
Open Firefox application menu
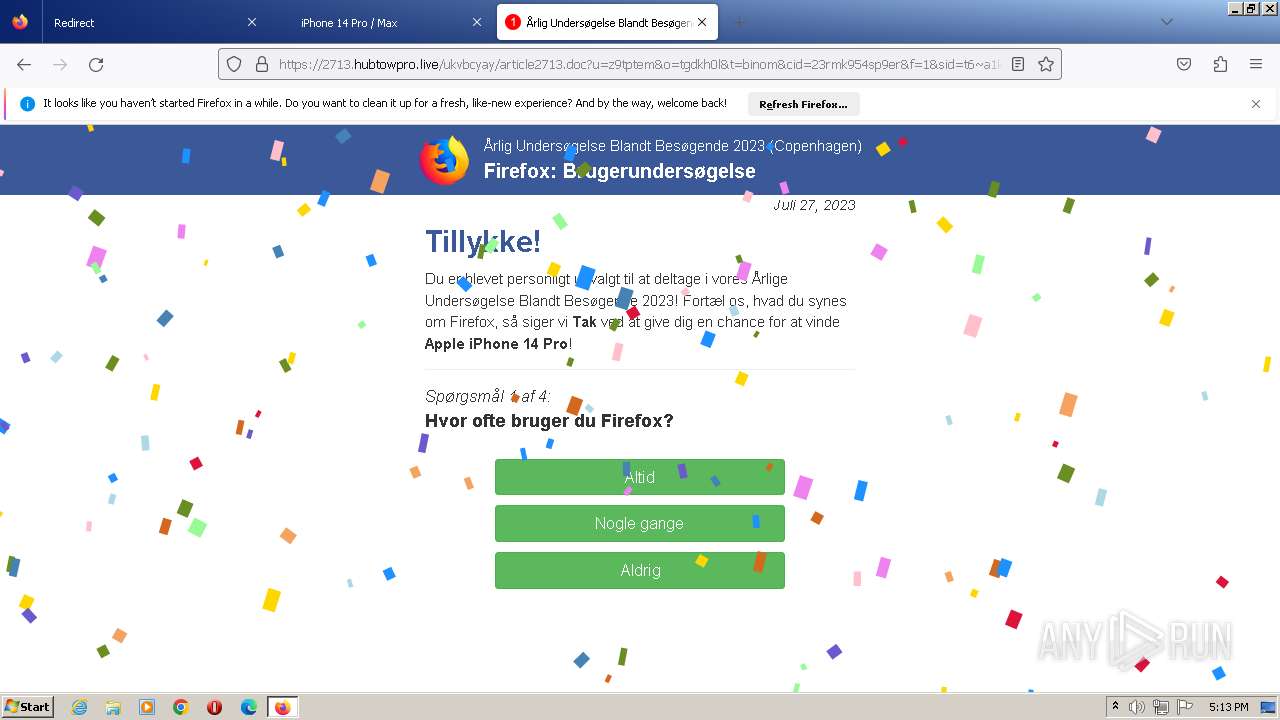point(1256,64)
